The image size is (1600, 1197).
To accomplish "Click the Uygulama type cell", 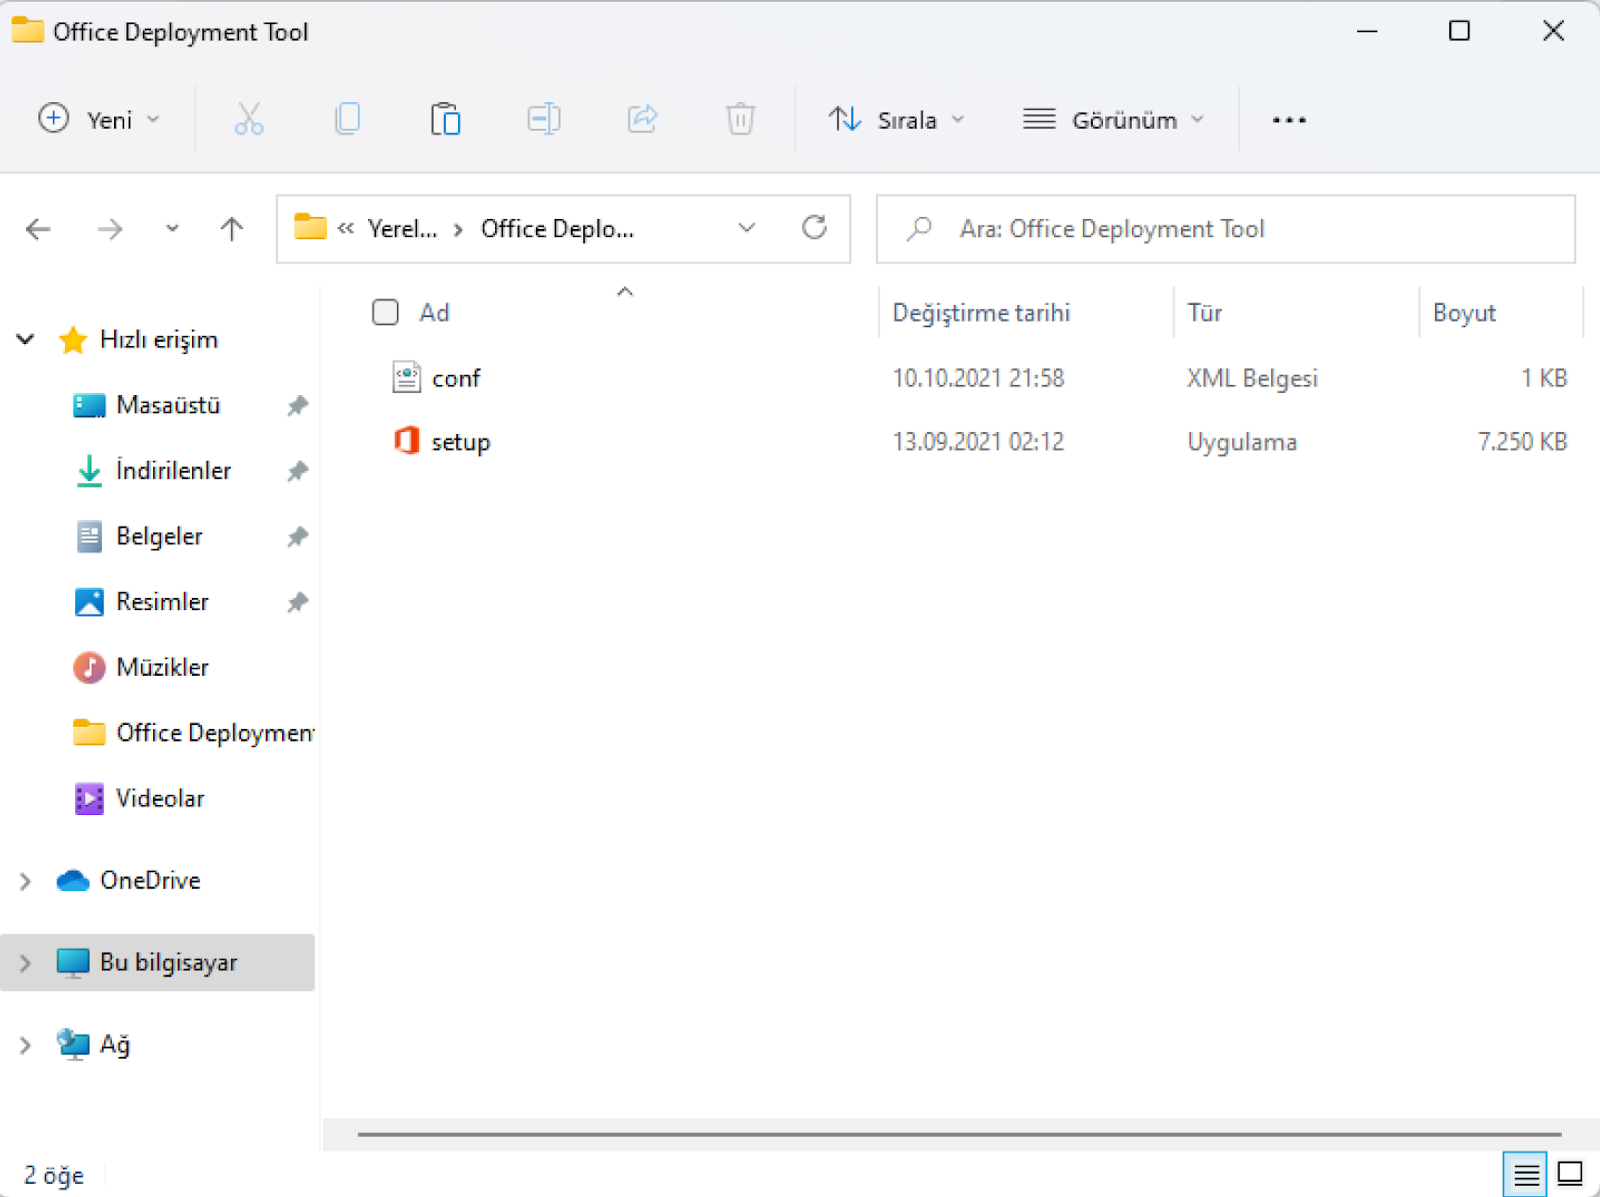I will point(1242,442).
